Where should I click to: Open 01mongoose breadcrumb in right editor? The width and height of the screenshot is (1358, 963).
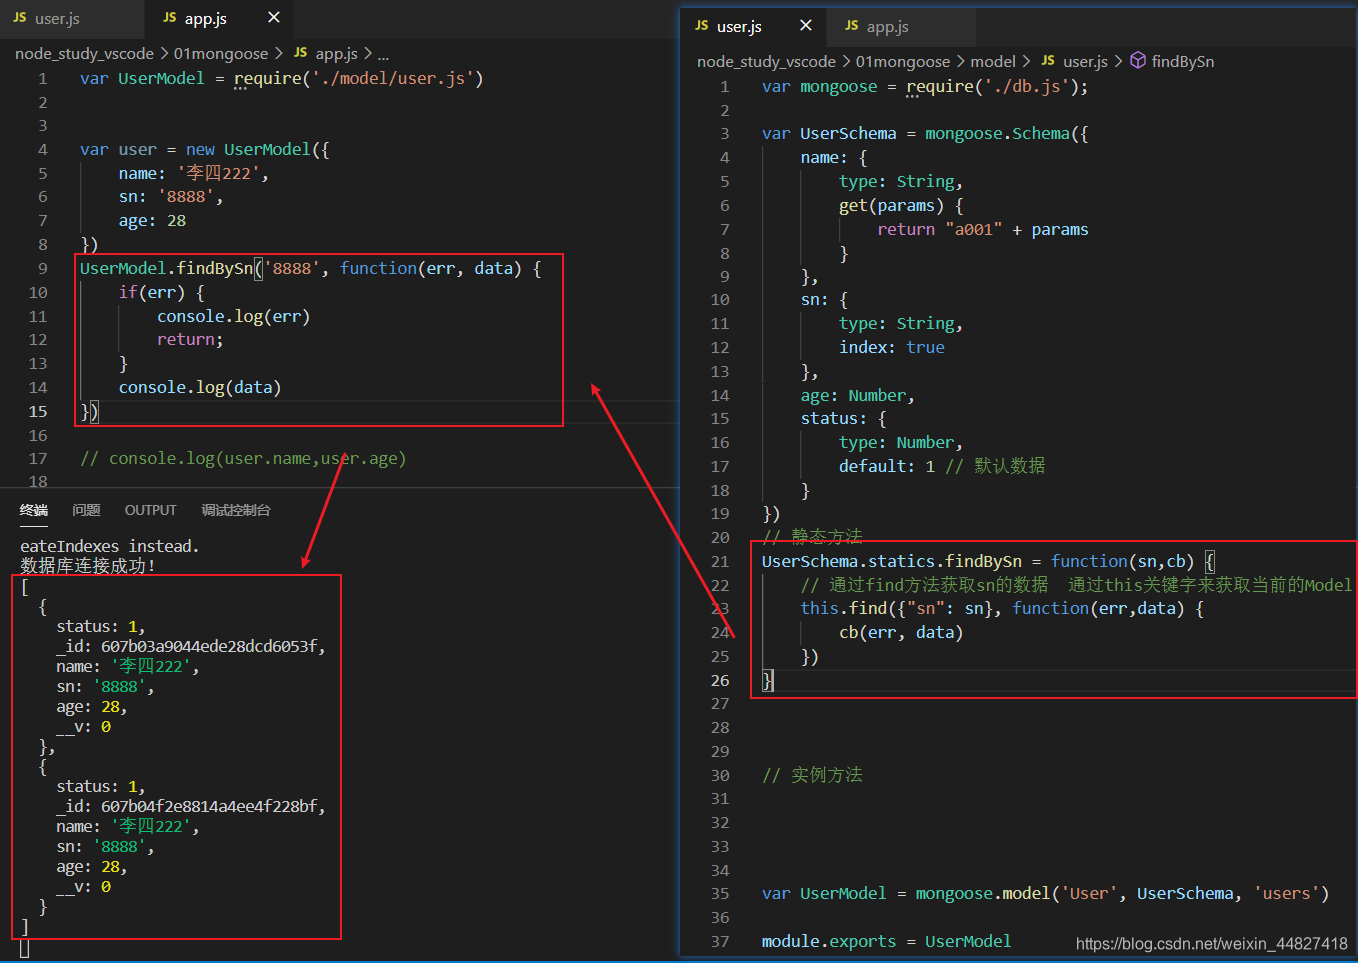pos(903,61)
